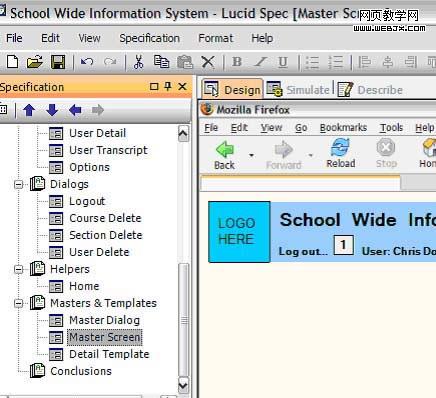Click the New document icon
The image size is (436, 398).
click(x=12, y=62)
